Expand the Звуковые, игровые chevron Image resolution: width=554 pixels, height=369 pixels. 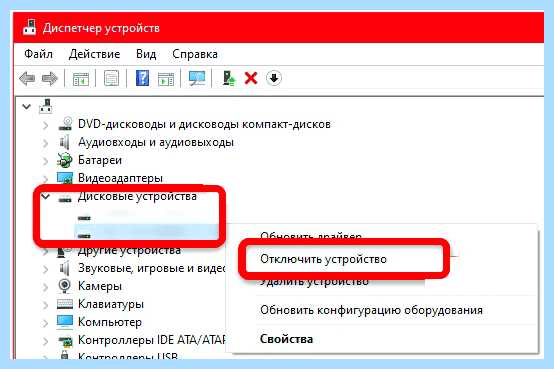tap(46, 269)
